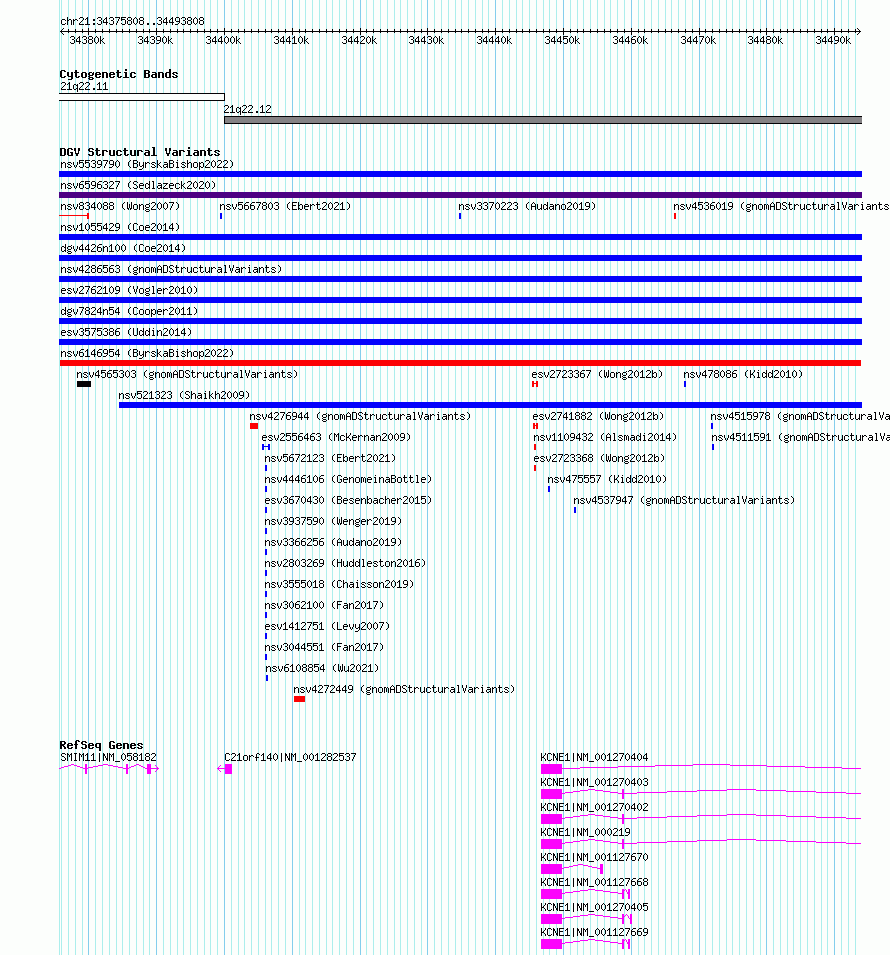Click the RefSeq Genes track title
Screen dimensions: 890x955
[101, 745]
